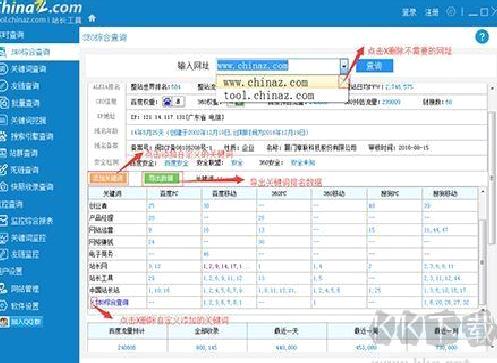Click into the 输入网址 text field
Viewport: 497px width, 363px height.
pos(278,66)
